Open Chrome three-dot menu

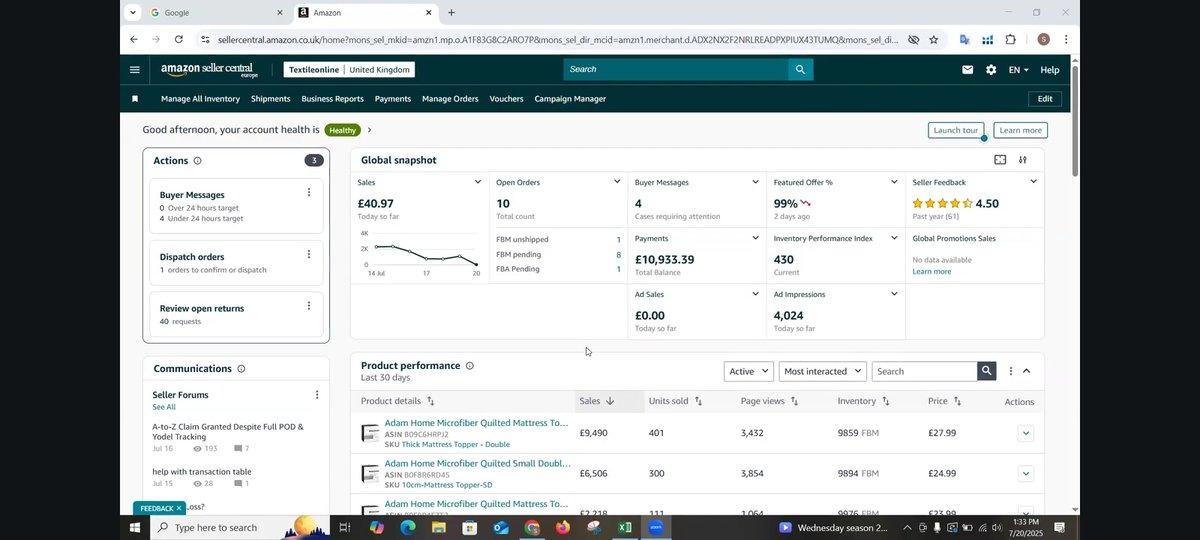(x=1066, y=40)
